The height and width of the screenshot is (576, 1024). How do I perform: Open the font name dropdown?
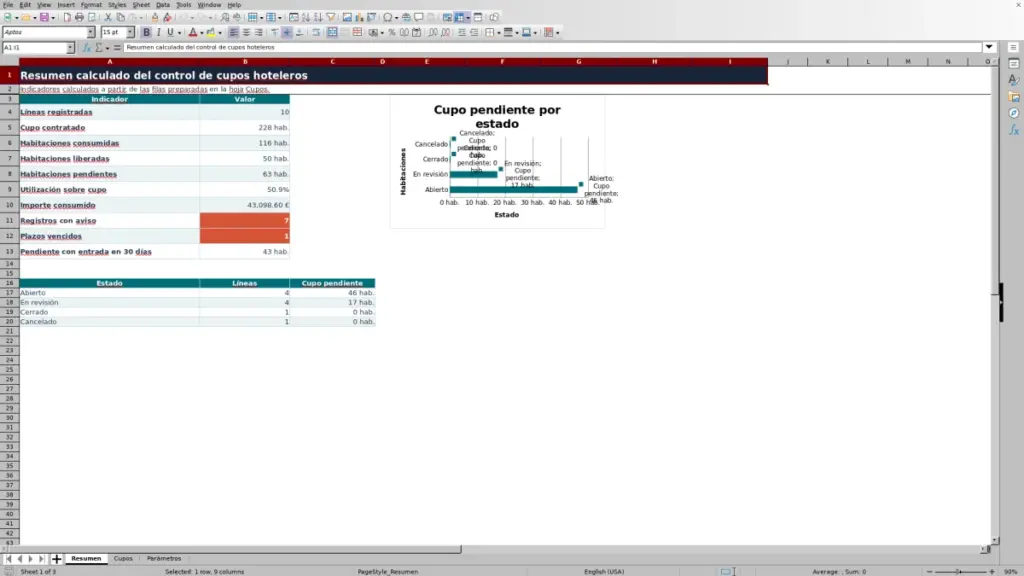click(91, 33)
